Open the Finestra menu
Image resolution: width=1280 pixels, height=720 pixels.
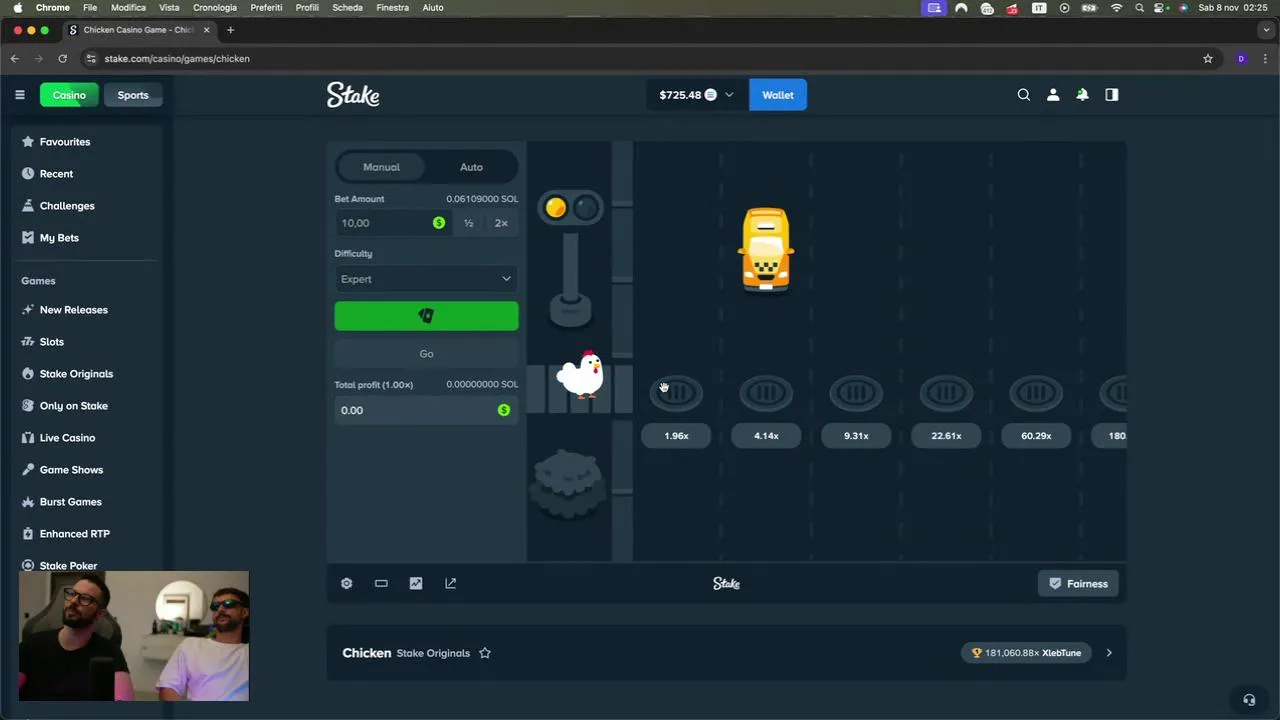(x=392, y=7)
